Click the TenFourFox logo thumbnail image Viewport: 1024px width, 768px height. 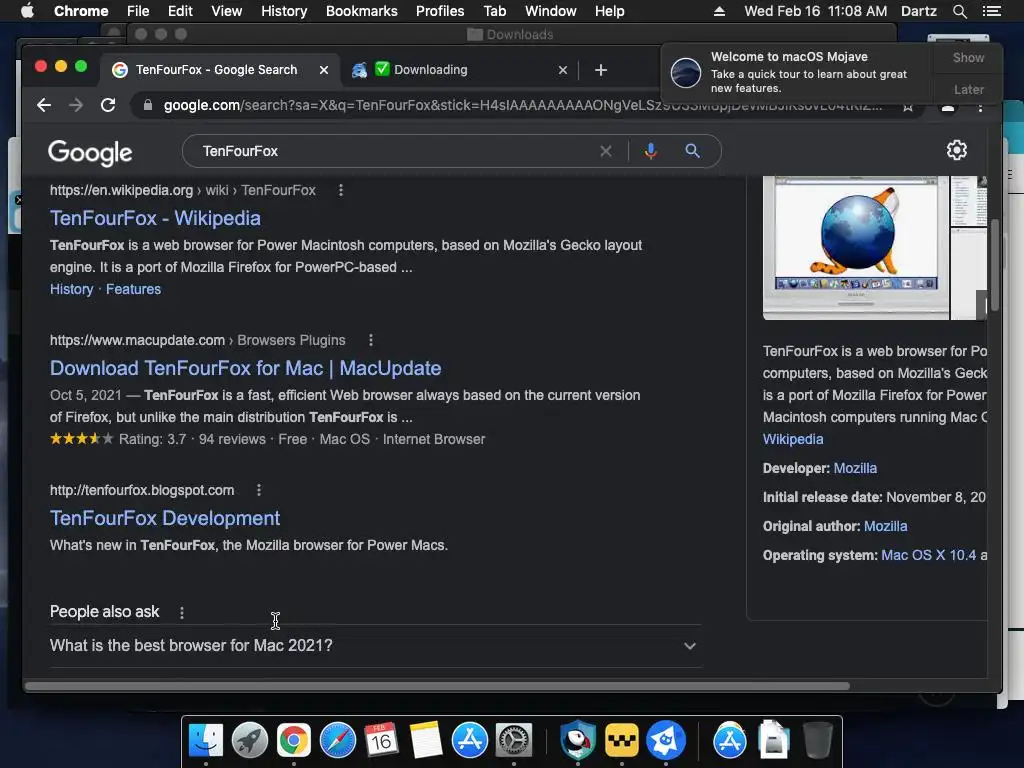[856, 247]
